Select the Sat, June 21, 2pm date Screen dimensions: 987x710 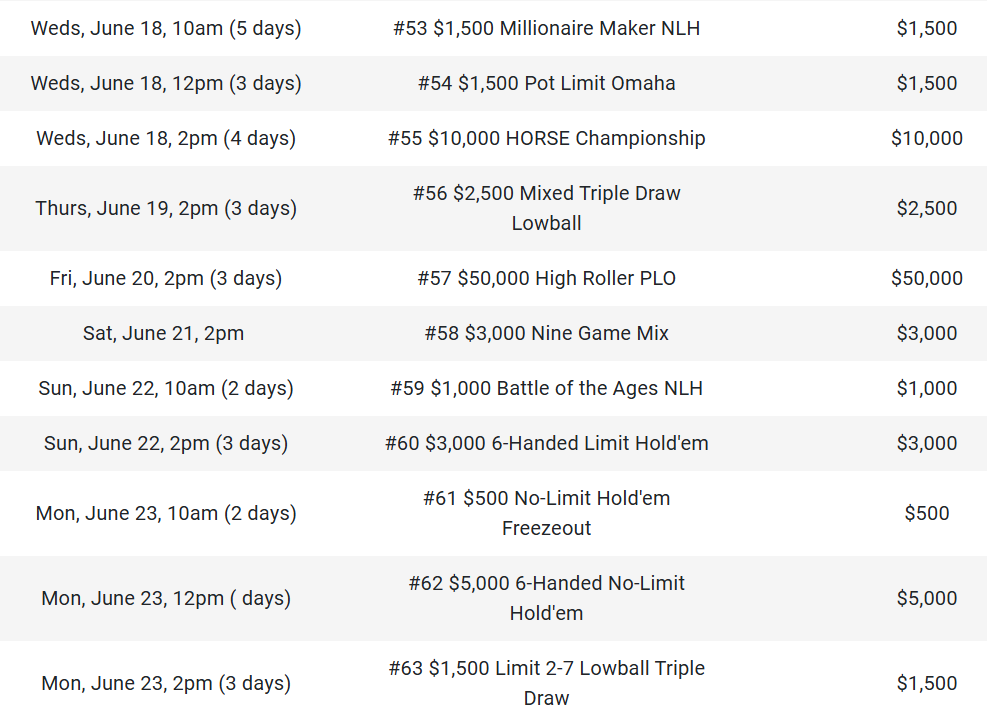pos(163,333)
